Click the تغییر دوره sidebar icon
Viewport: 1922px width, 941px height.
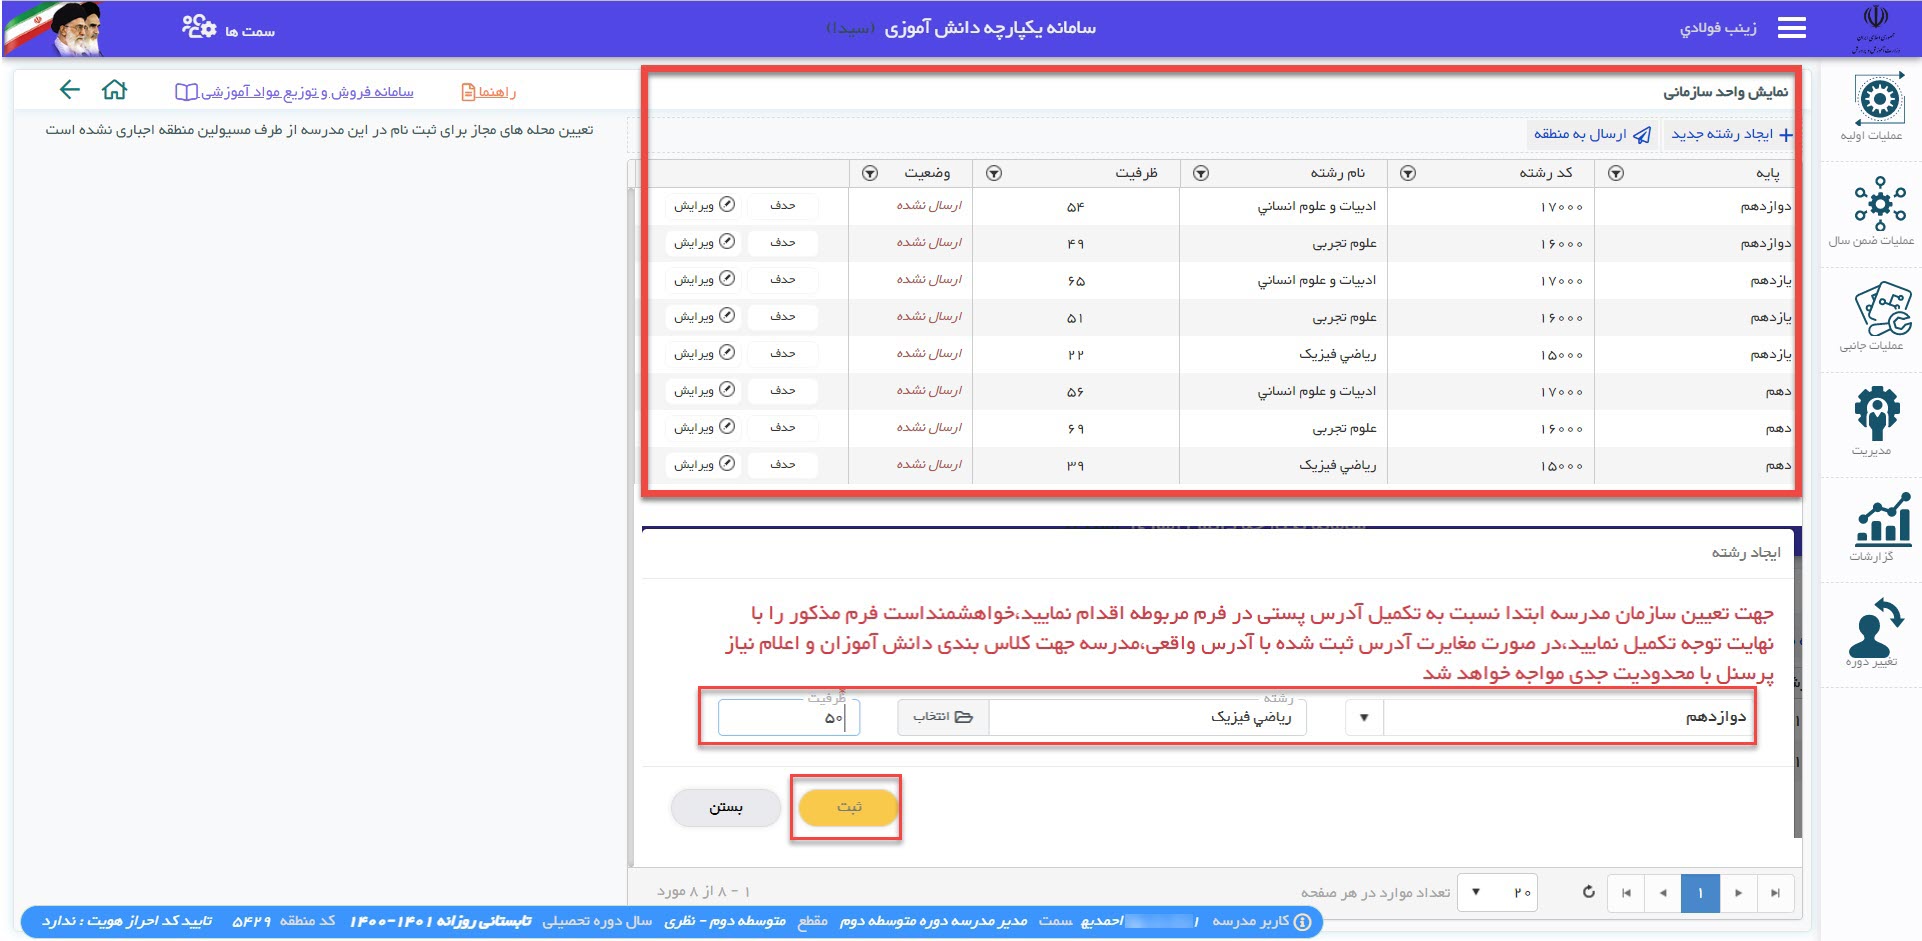[x=1876, y=628]
